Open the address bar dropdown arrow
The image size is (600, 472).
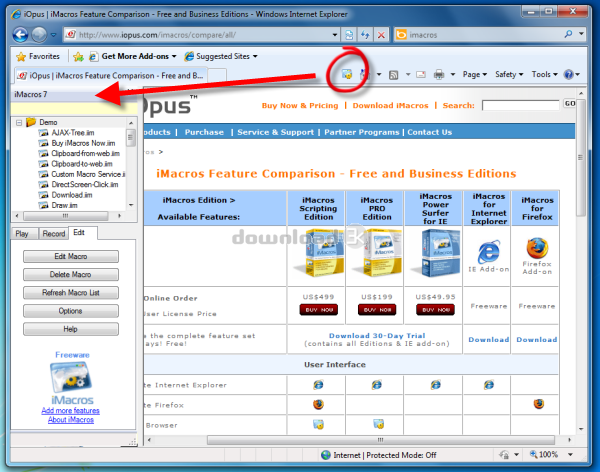point(335,35)
